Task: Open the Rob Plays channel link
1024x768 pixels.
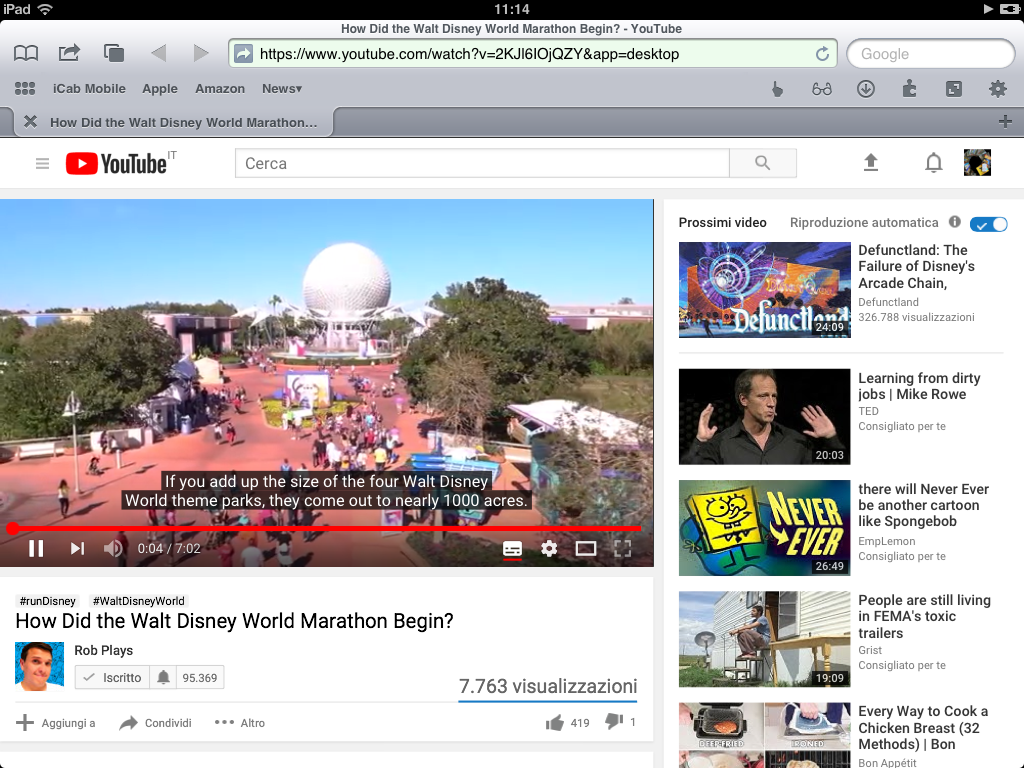Action: (103, 650)
